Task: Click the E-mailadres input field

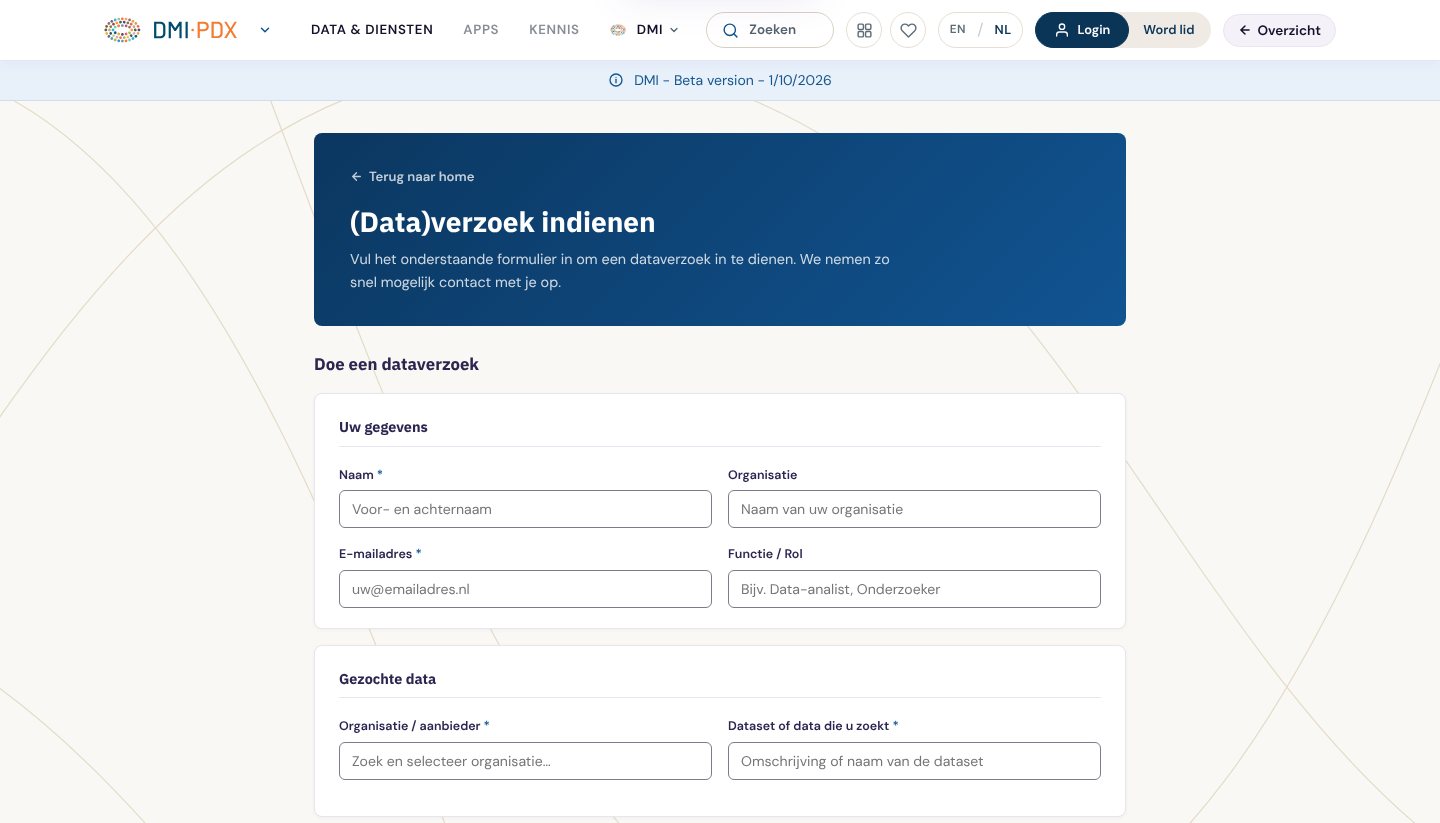Action: click(525, 589)
